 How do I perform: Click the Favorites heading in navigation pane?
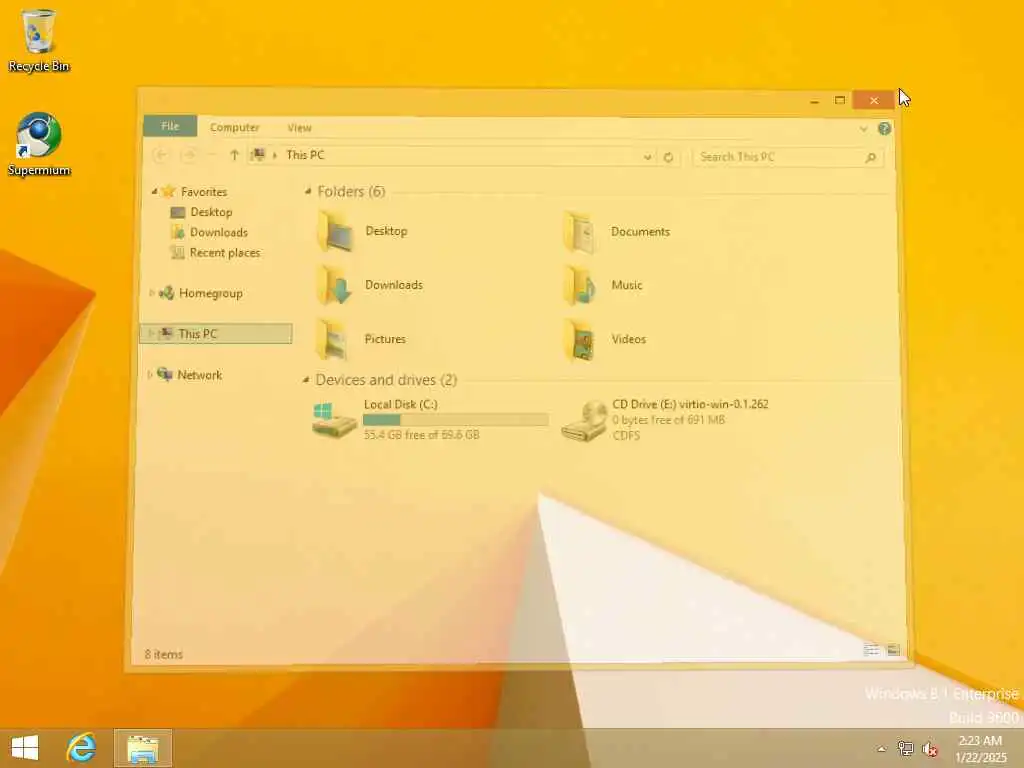pyautogui.click(x=204, y=192)
